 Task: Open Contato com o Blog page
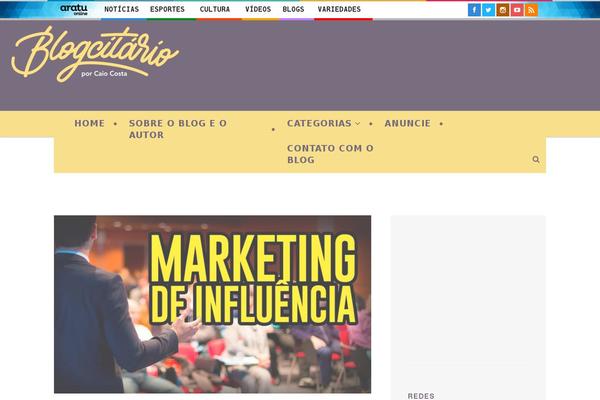click(x=330, y=154)
